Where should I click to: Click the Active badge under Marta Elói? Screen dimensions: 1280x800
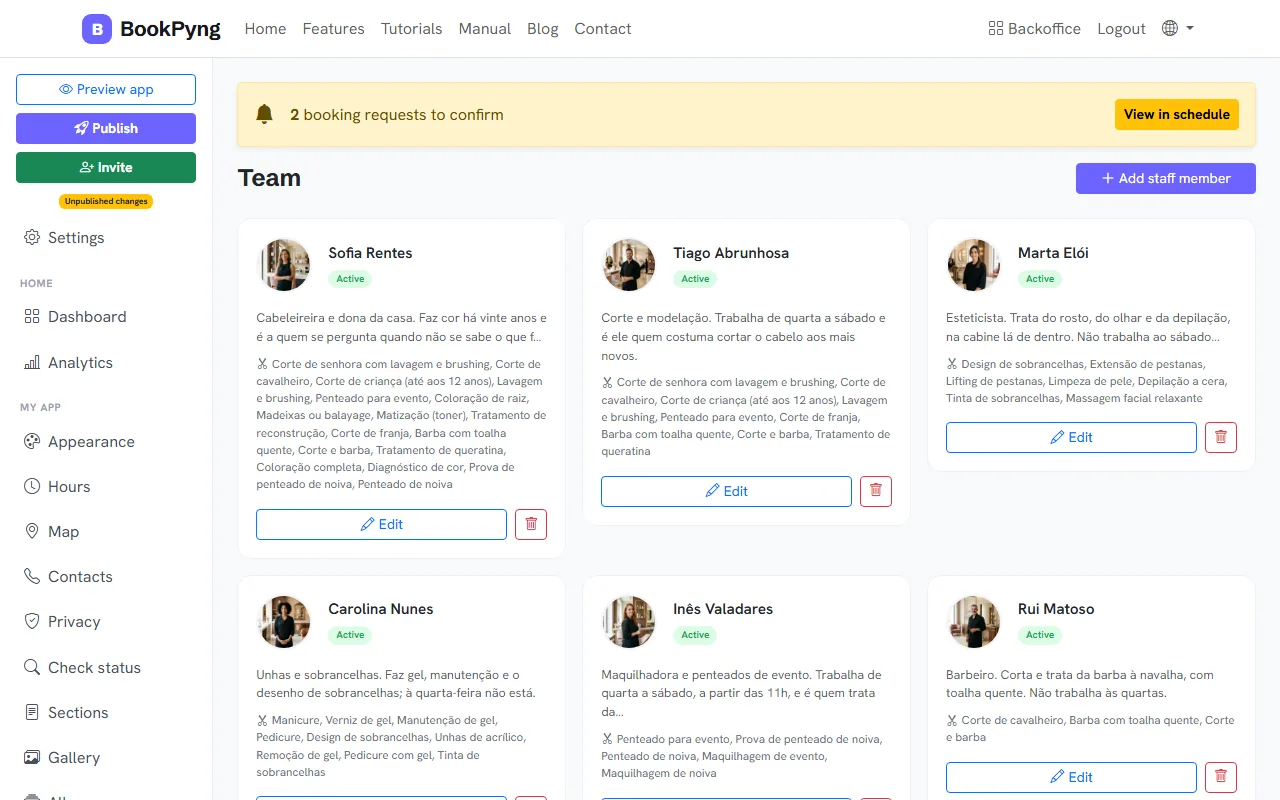click(x=1040, y=279)
